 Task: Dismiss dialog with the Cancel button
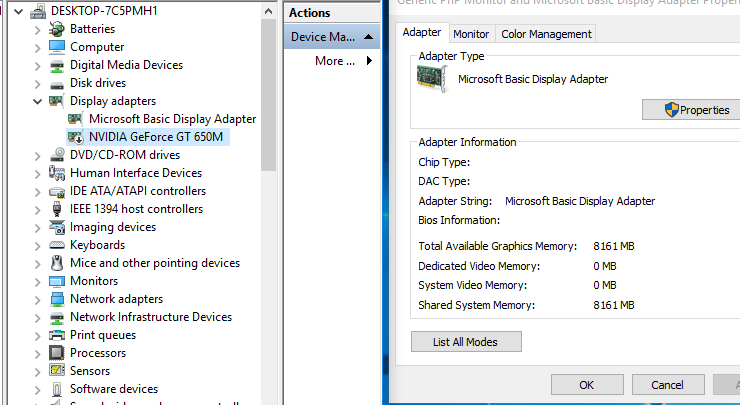[668, 385]
